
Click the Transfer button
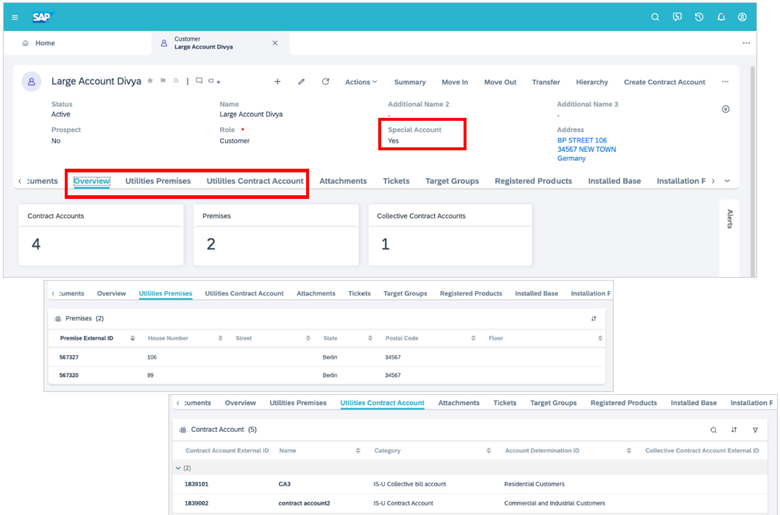tap(546, 82)
